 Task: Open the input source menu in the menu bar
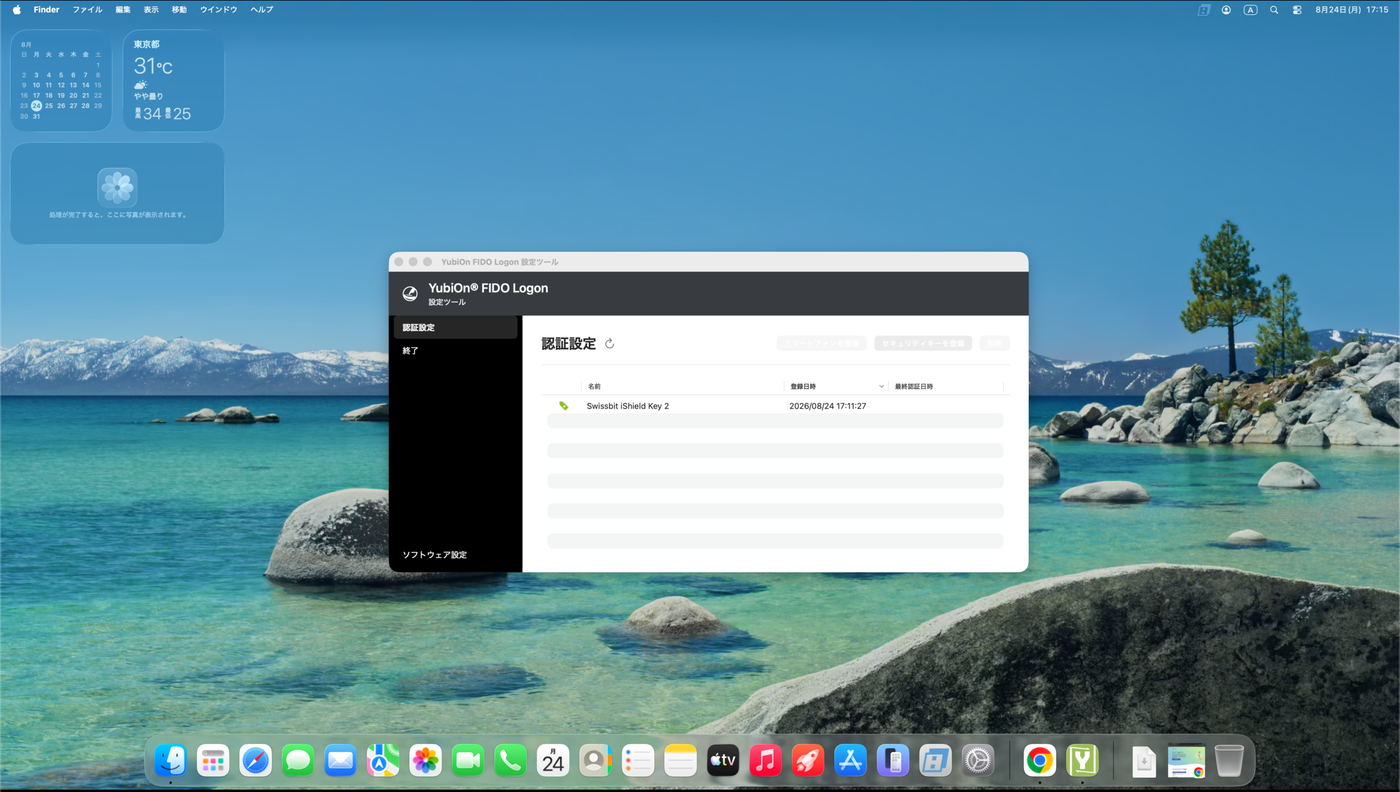click(1250, 10)
